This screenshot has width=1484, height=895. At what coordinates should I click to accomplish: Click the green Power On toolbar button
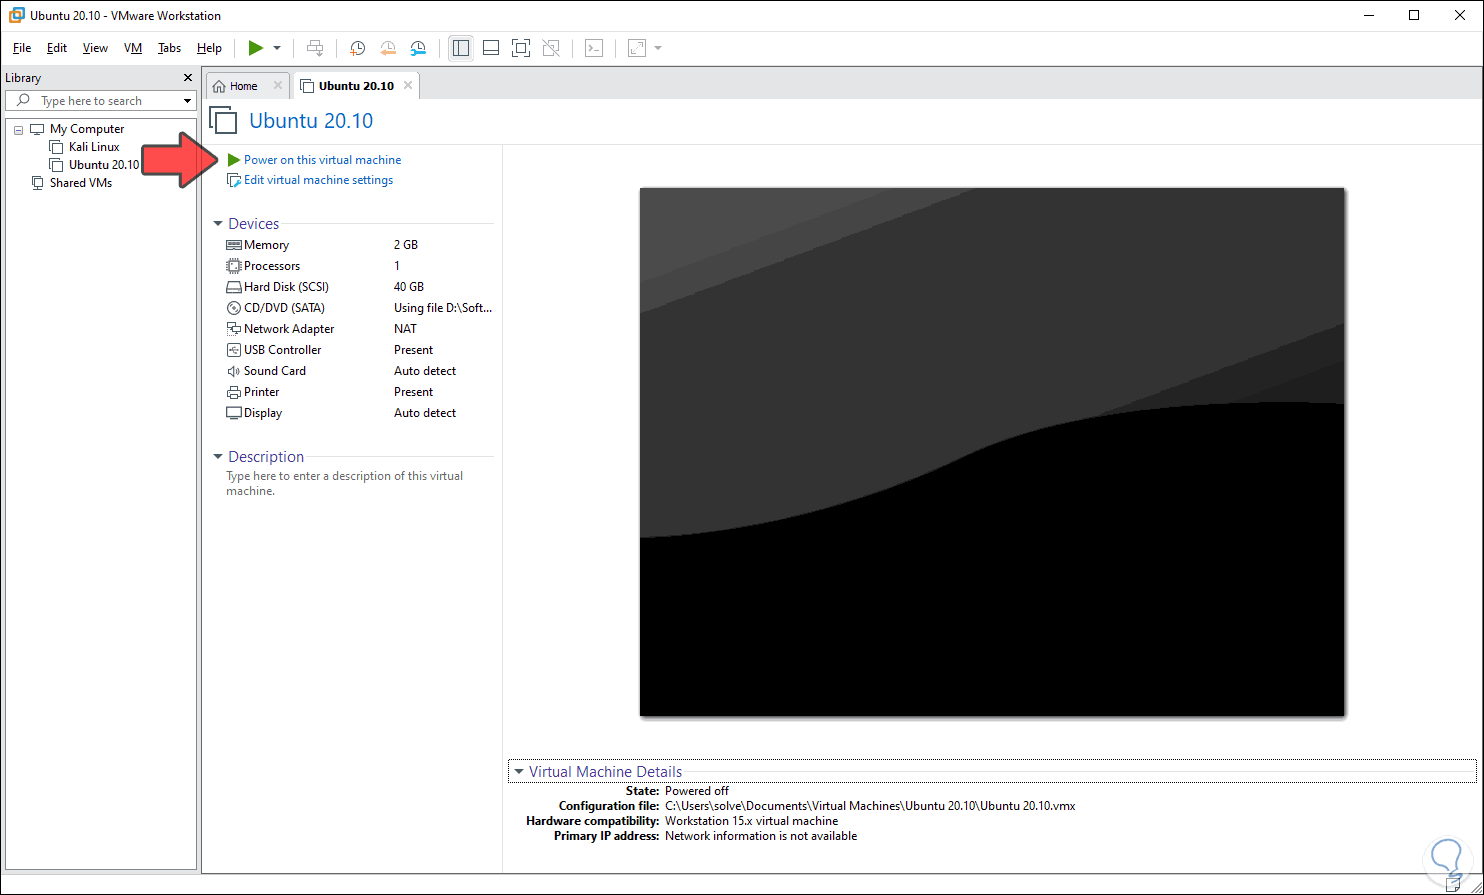coord(256,48)
